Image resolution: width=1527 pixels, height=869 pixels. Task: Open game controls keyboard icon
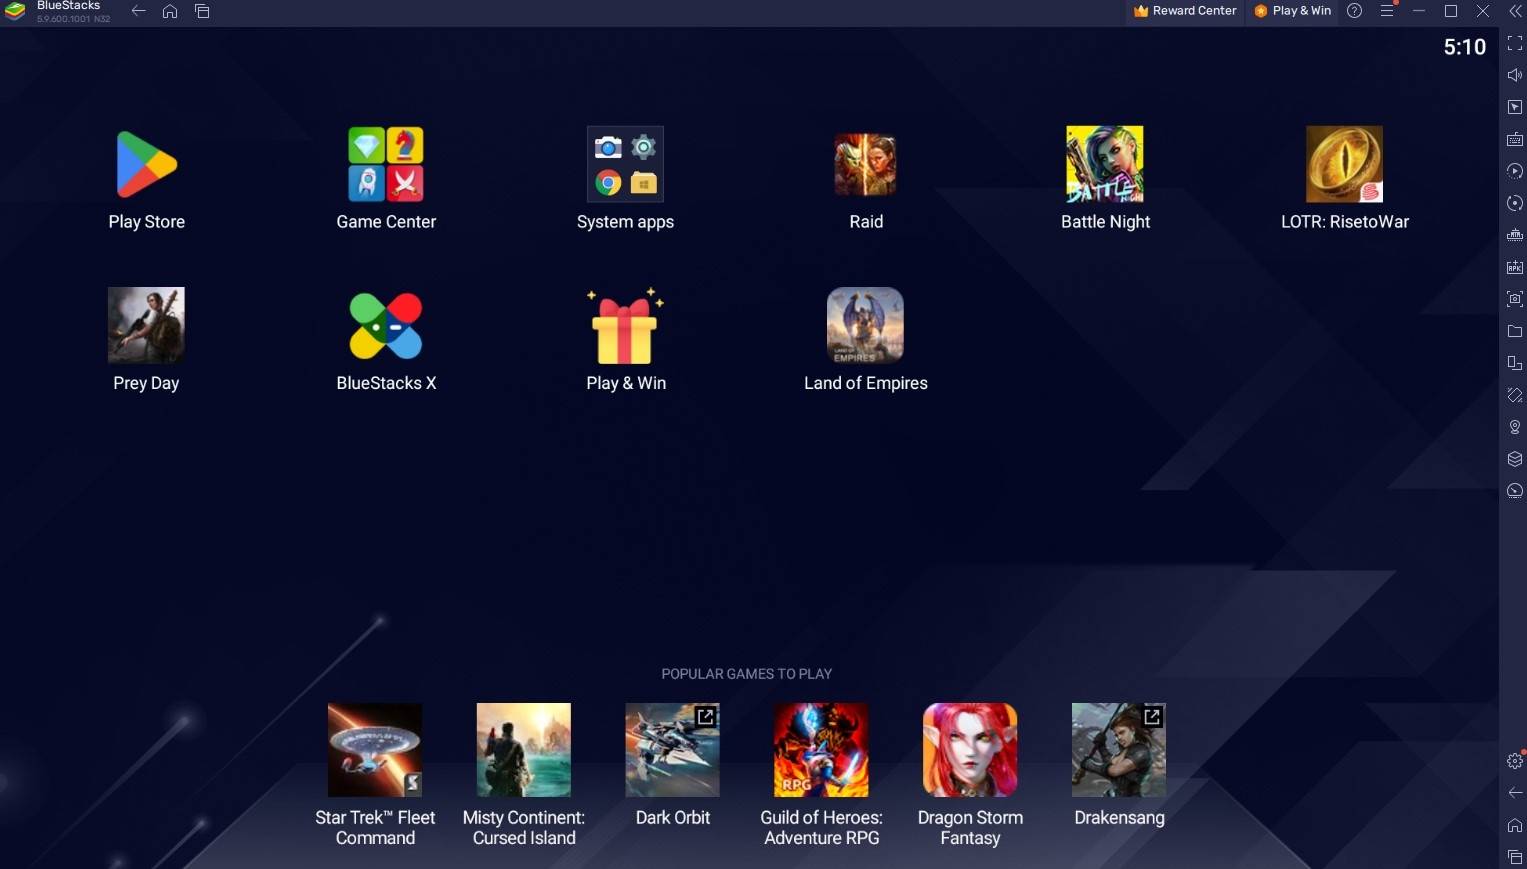pos(1515,139)
